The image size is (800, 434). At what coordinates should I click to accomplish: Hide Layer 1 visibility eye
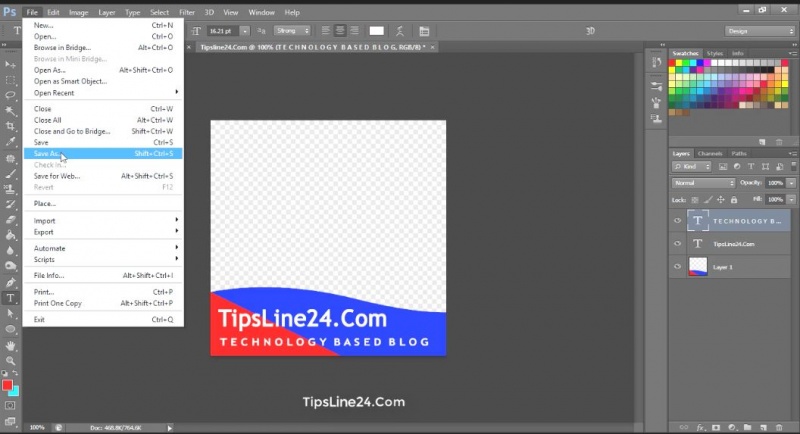click(678, 267)
